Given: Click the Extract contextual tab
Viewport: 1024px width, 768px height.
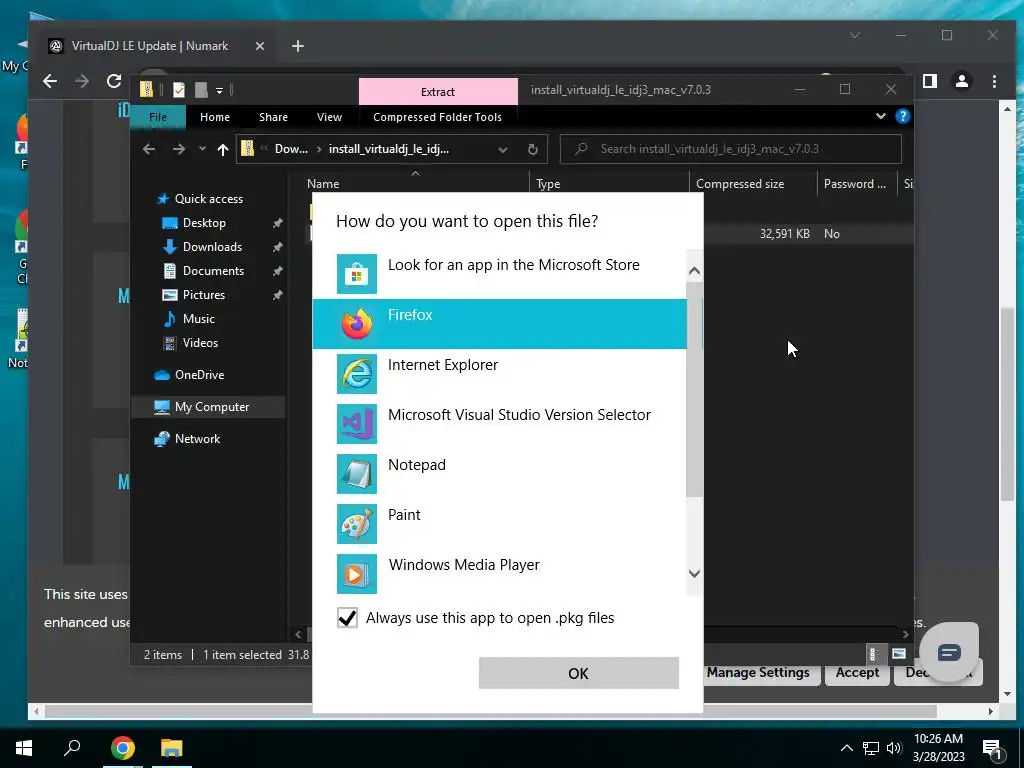Looking at the screenshot, I should [438, 91].
